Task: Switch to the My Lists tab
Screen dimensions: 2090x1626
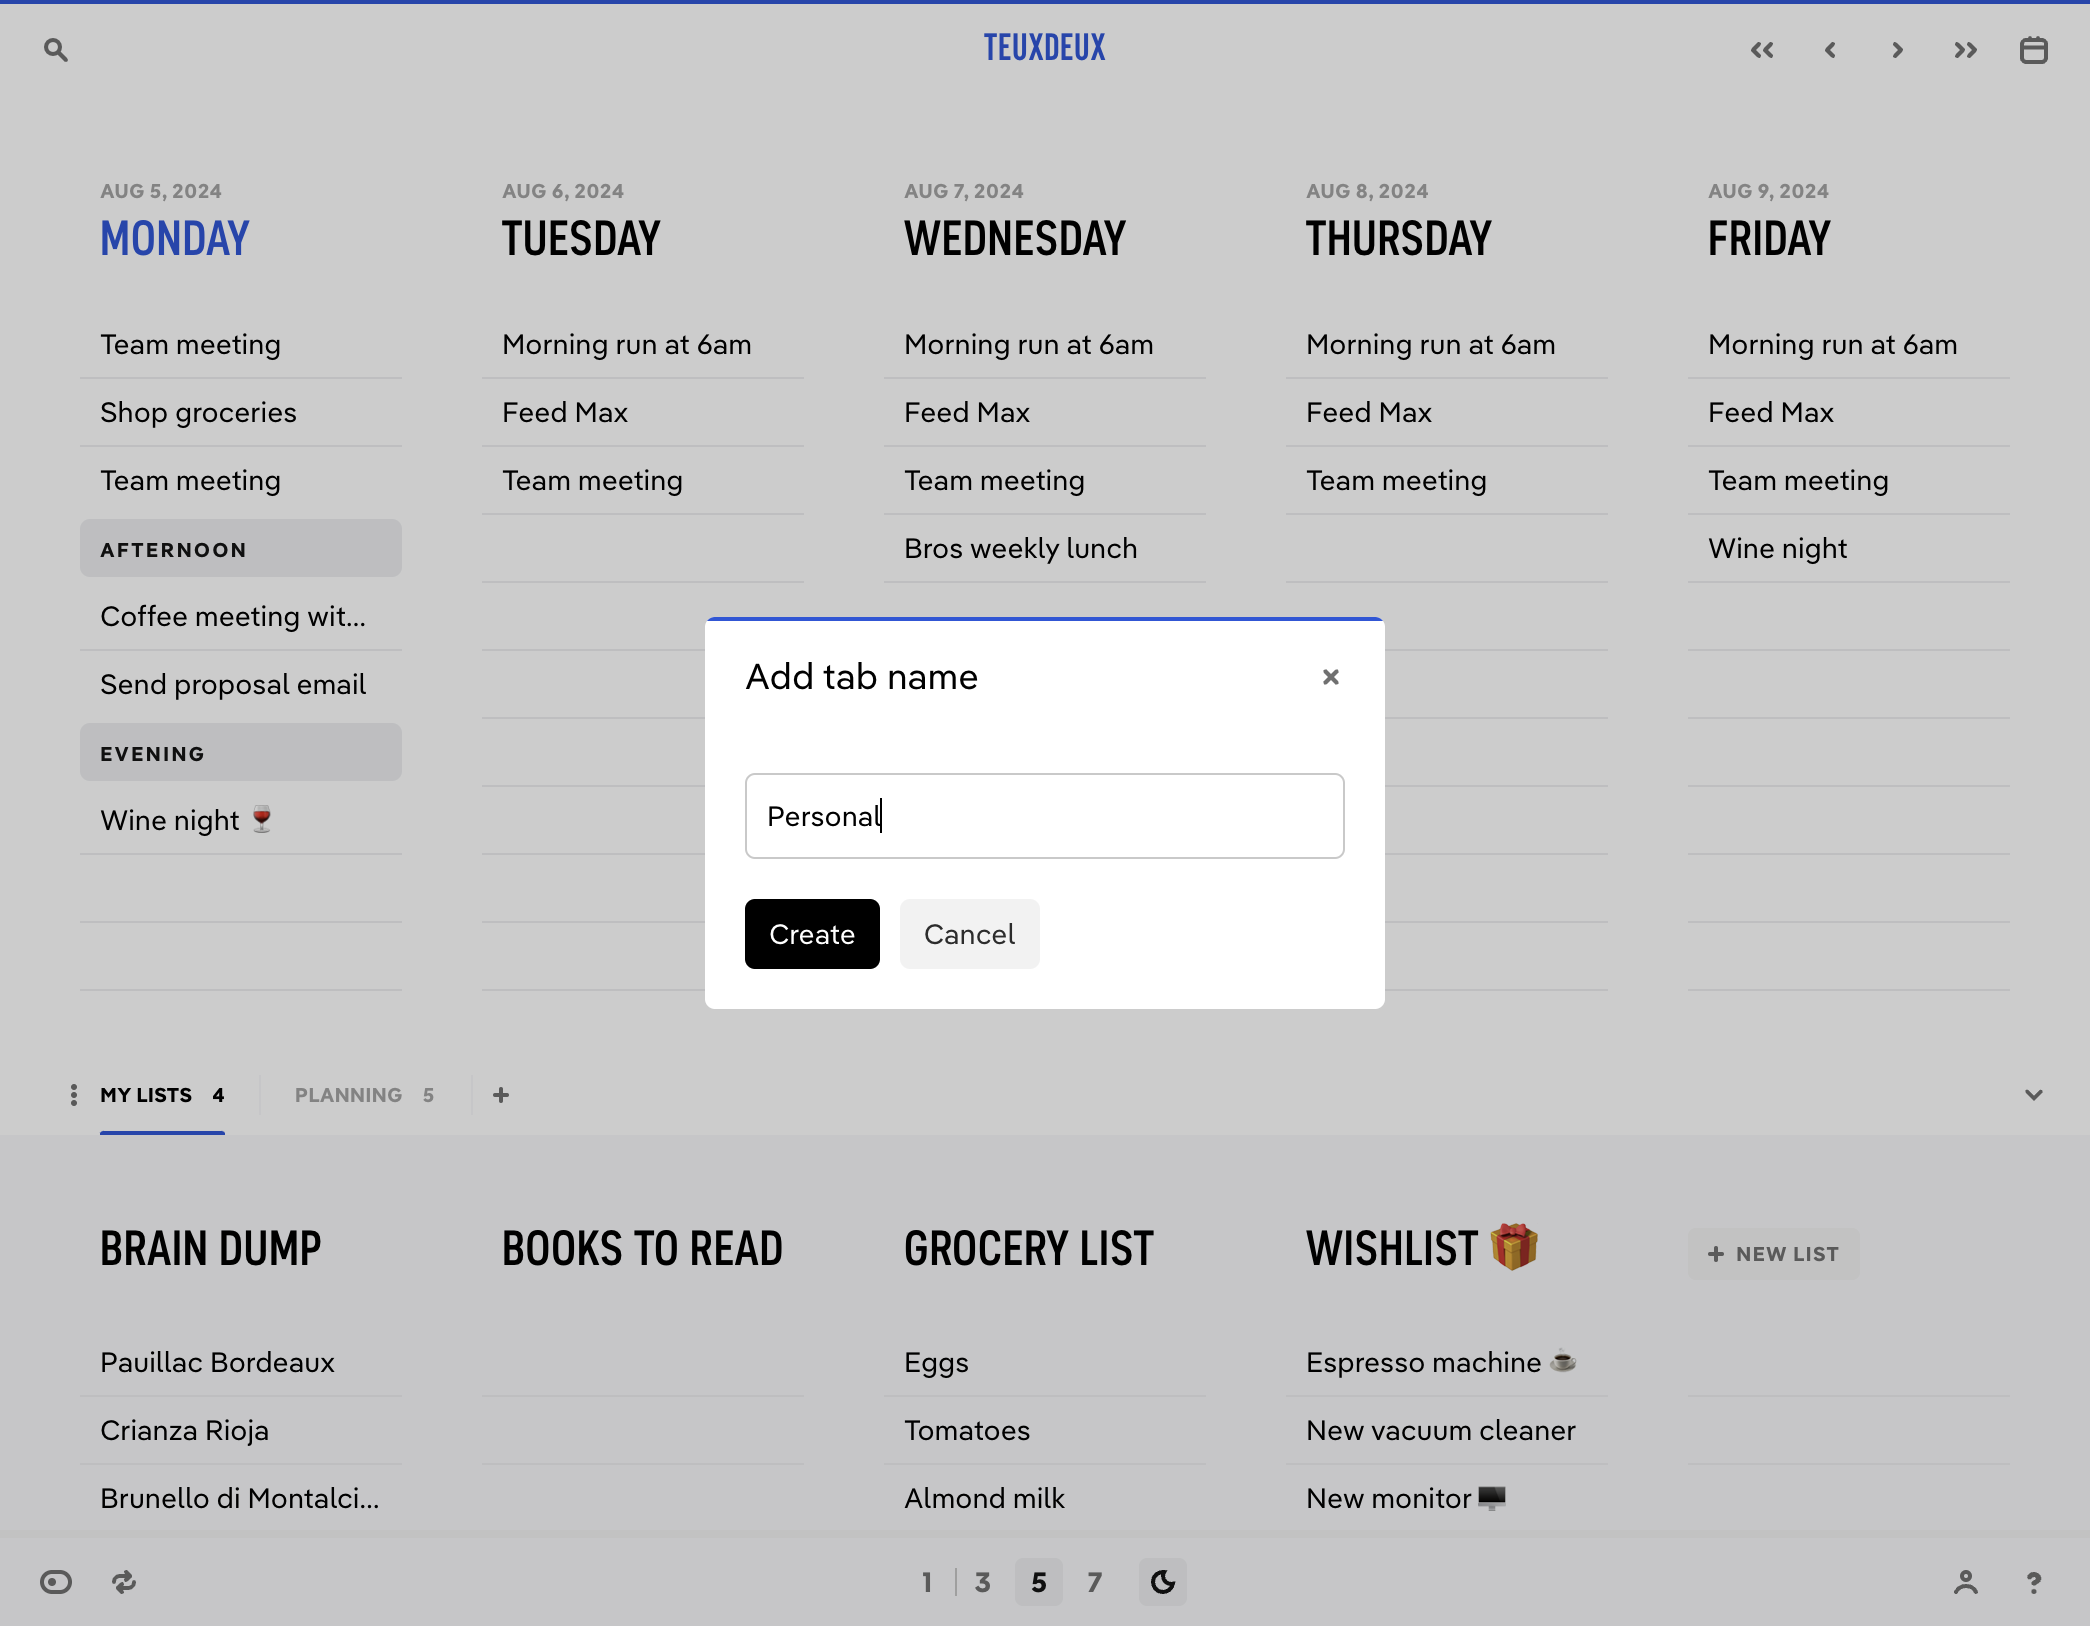Action: point(162,1095)
